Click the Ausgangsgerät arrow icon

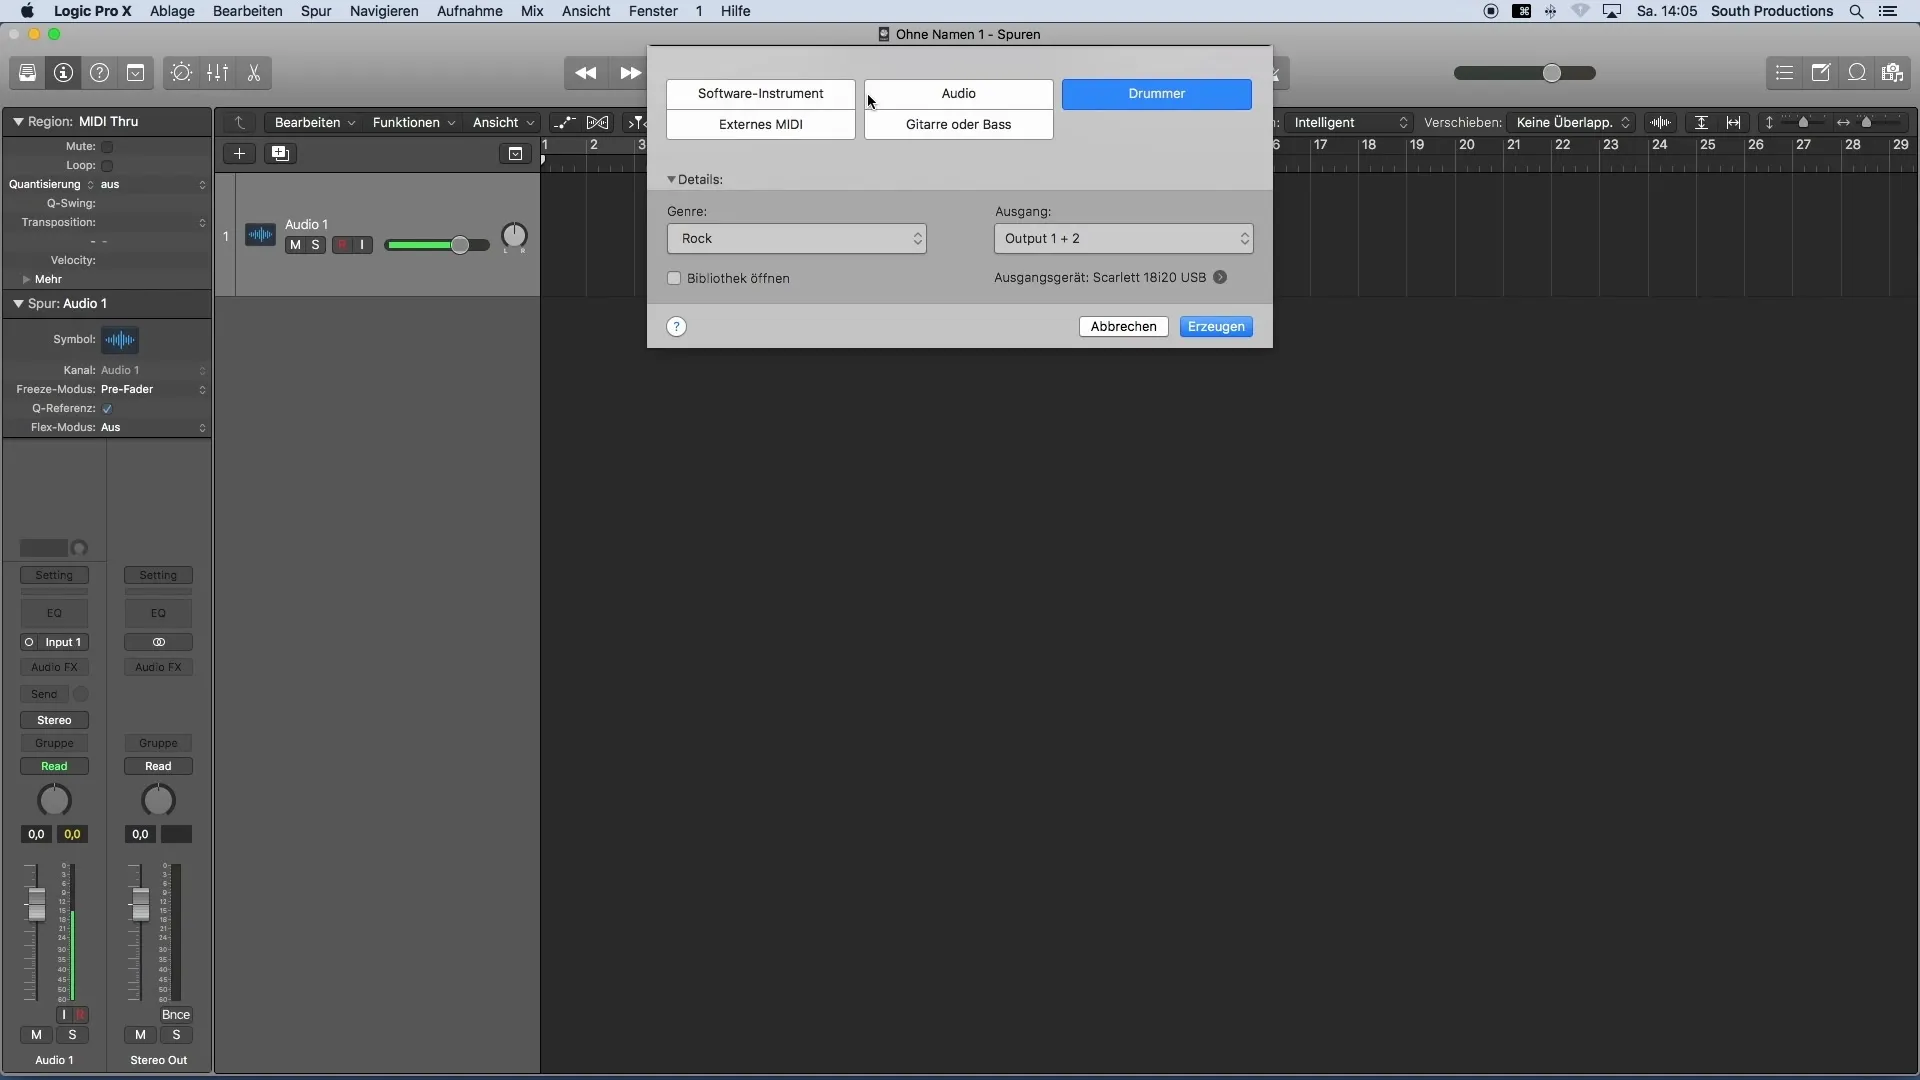click(1220, 277)
